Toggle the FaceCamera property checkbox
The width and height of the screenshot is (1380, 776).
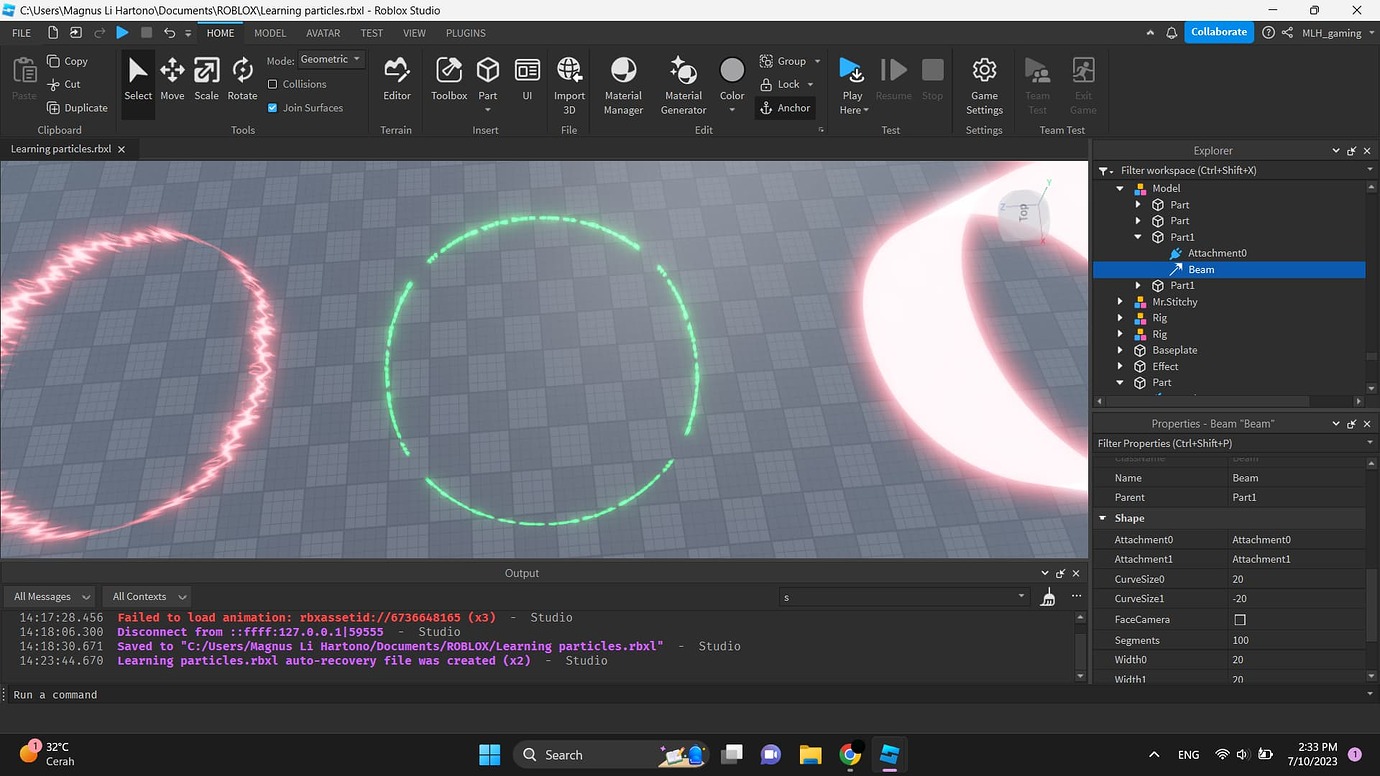(1240, 619)
